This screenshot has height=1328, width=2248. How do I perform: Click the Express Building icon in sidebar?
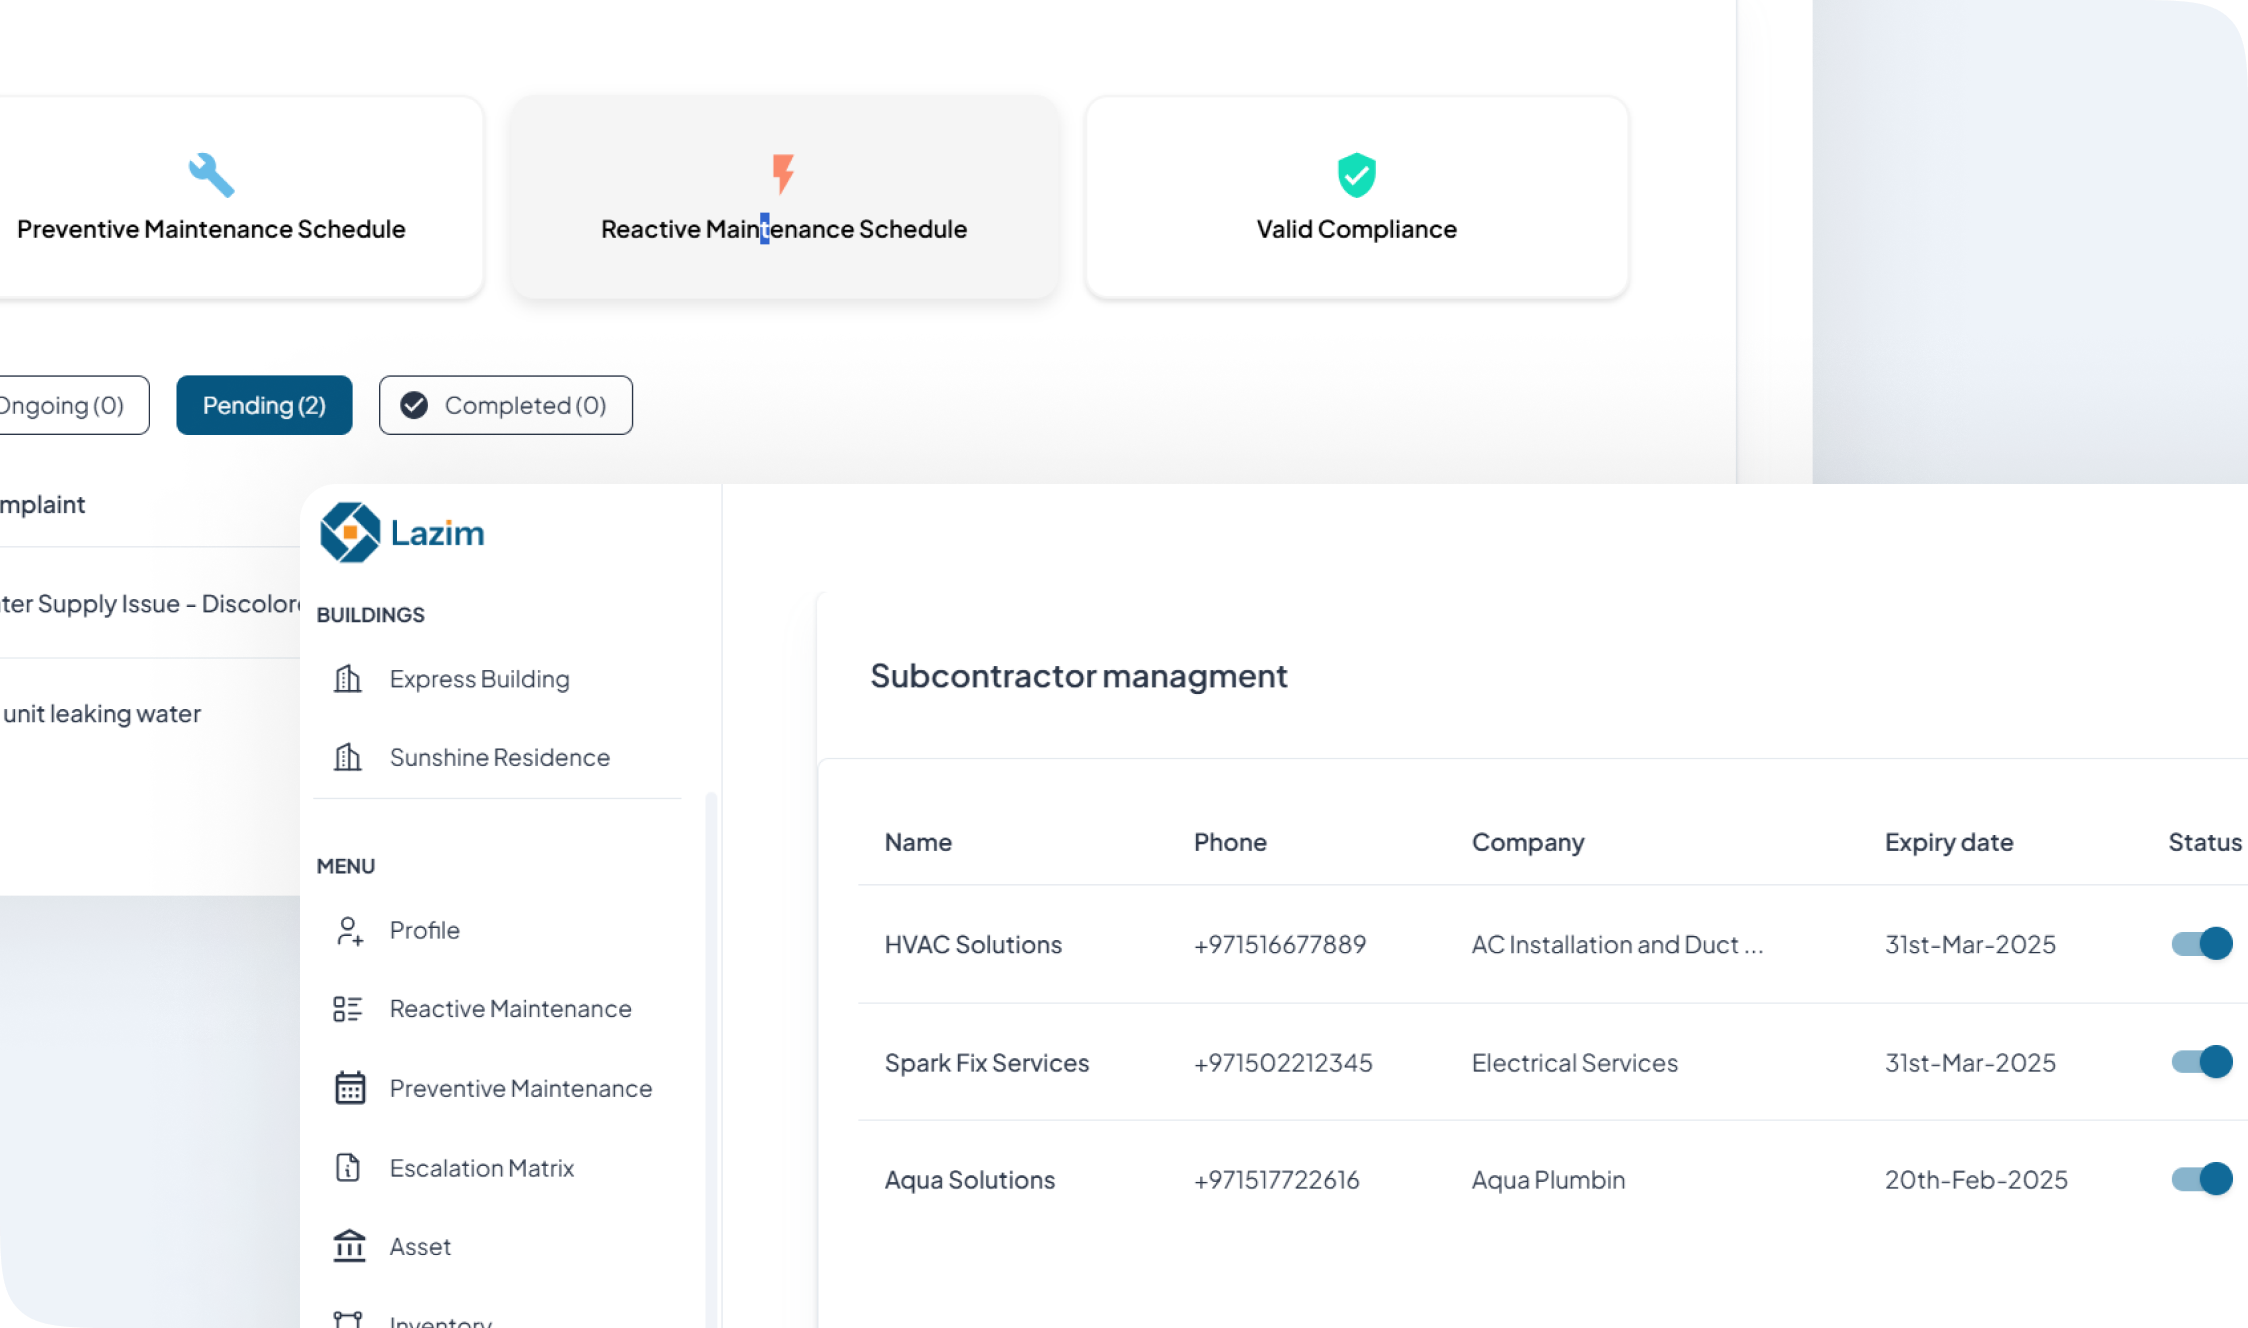(347, 679)
